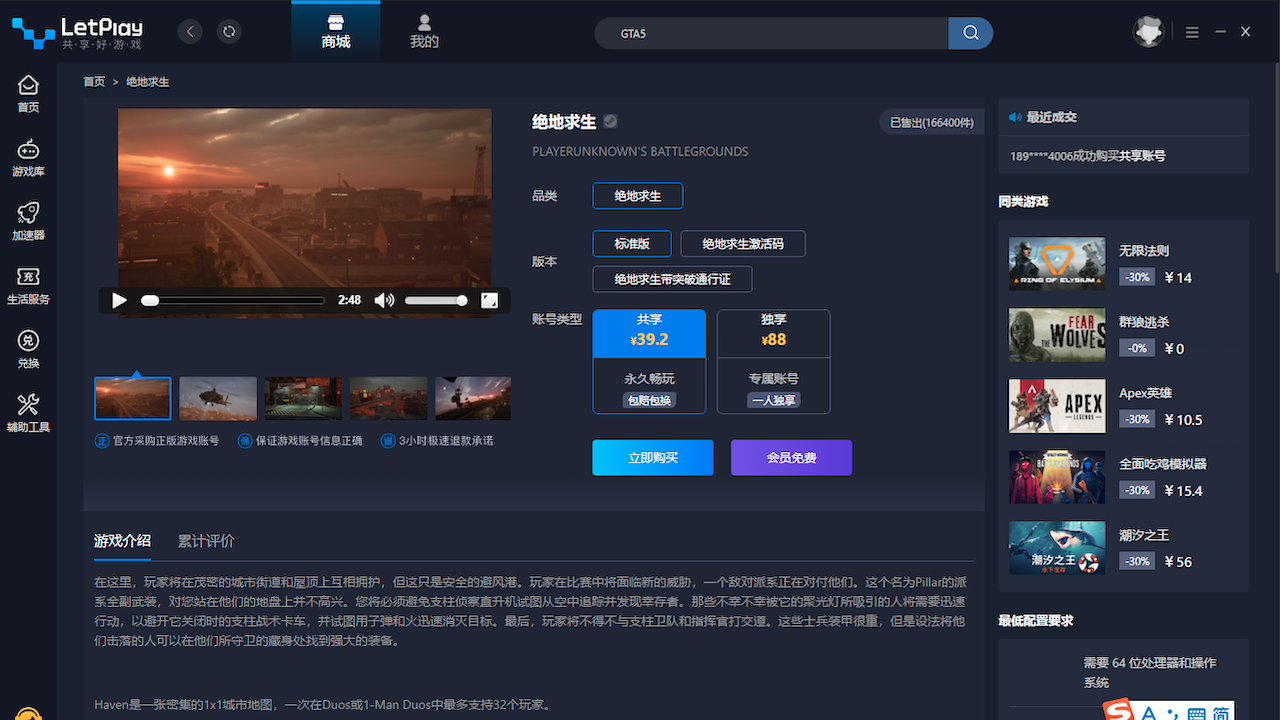
Task: Select the 绝地求生 category option
Action: (638, 196)
